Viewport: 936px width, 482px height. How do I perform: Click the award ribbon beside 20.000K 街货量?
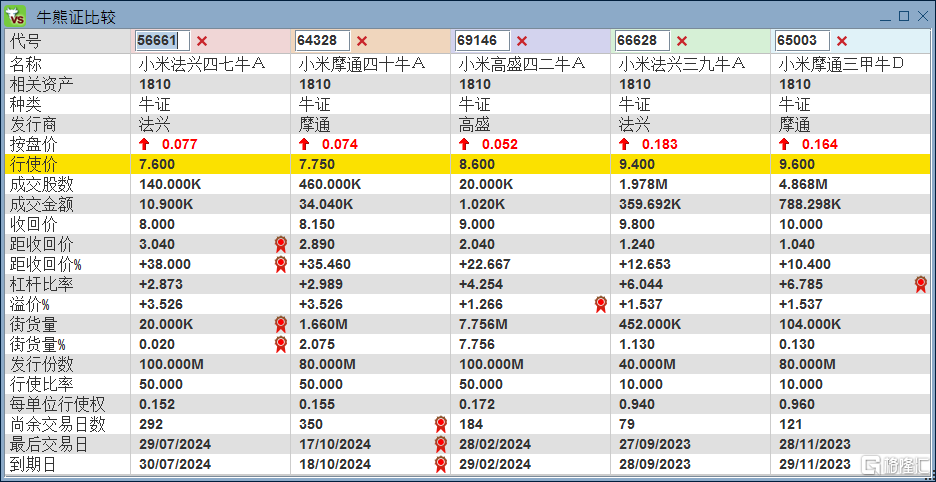(x=281, y=324)
